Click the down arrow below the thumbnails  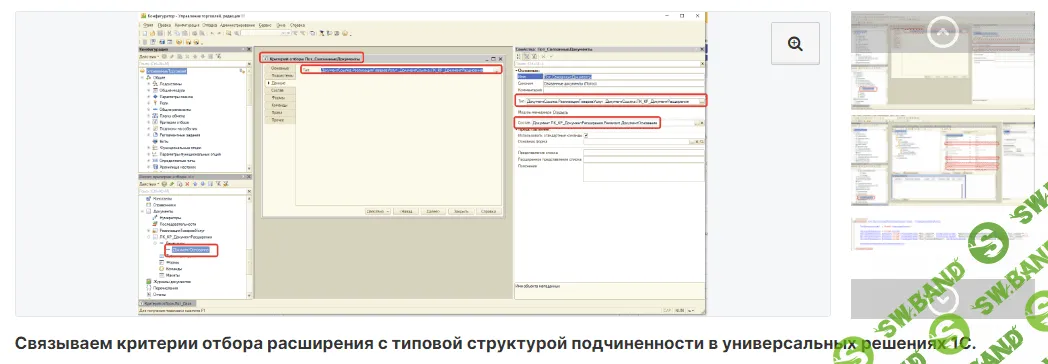click(x=942, y=299)
